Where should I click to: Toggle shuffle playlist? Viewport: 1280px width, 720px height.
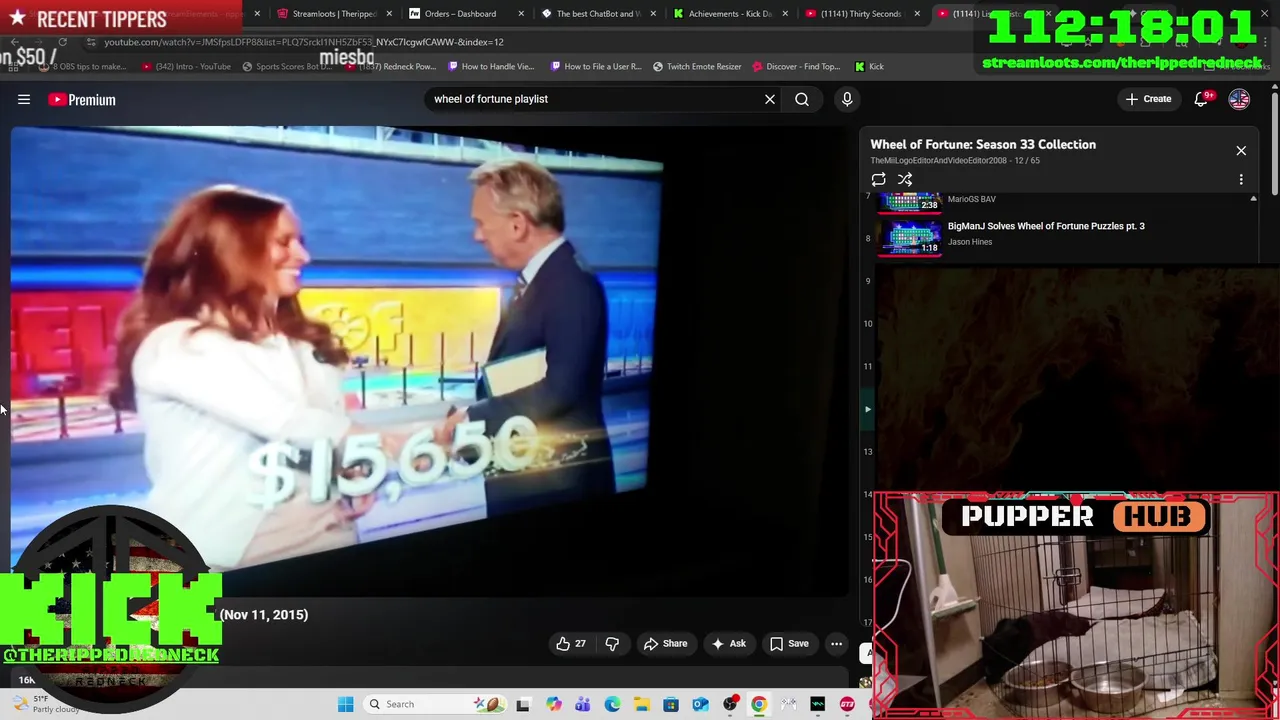905,180
